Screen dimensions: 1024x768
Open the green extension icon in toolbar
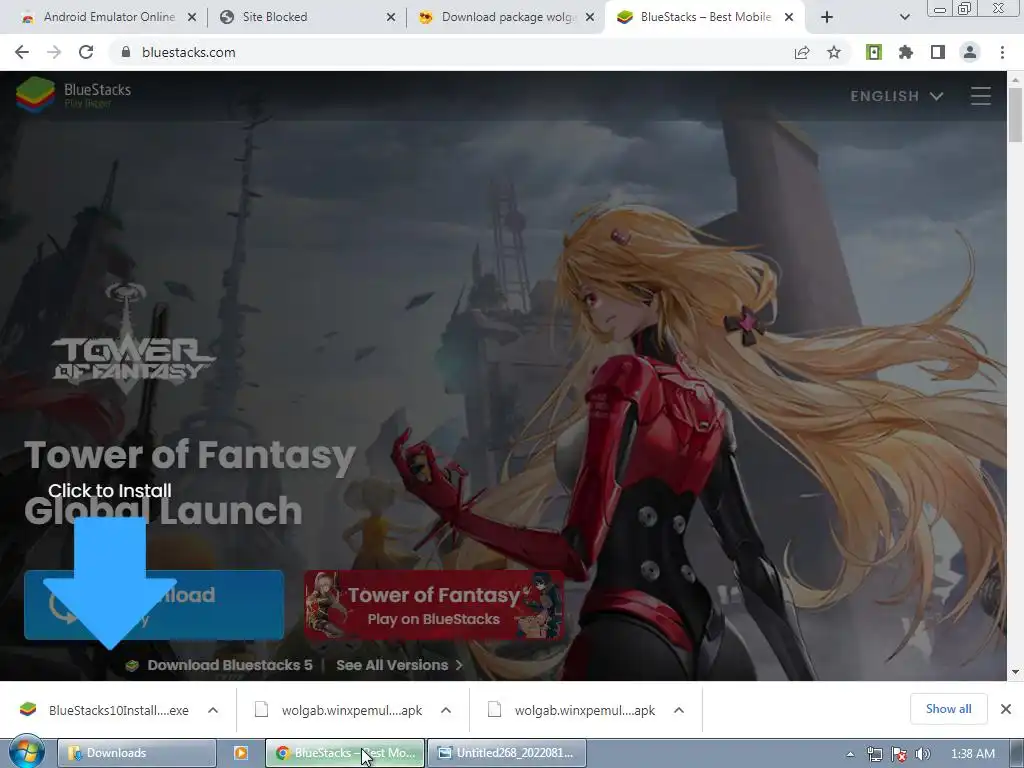pyautogui.click(x=874, y=52)
